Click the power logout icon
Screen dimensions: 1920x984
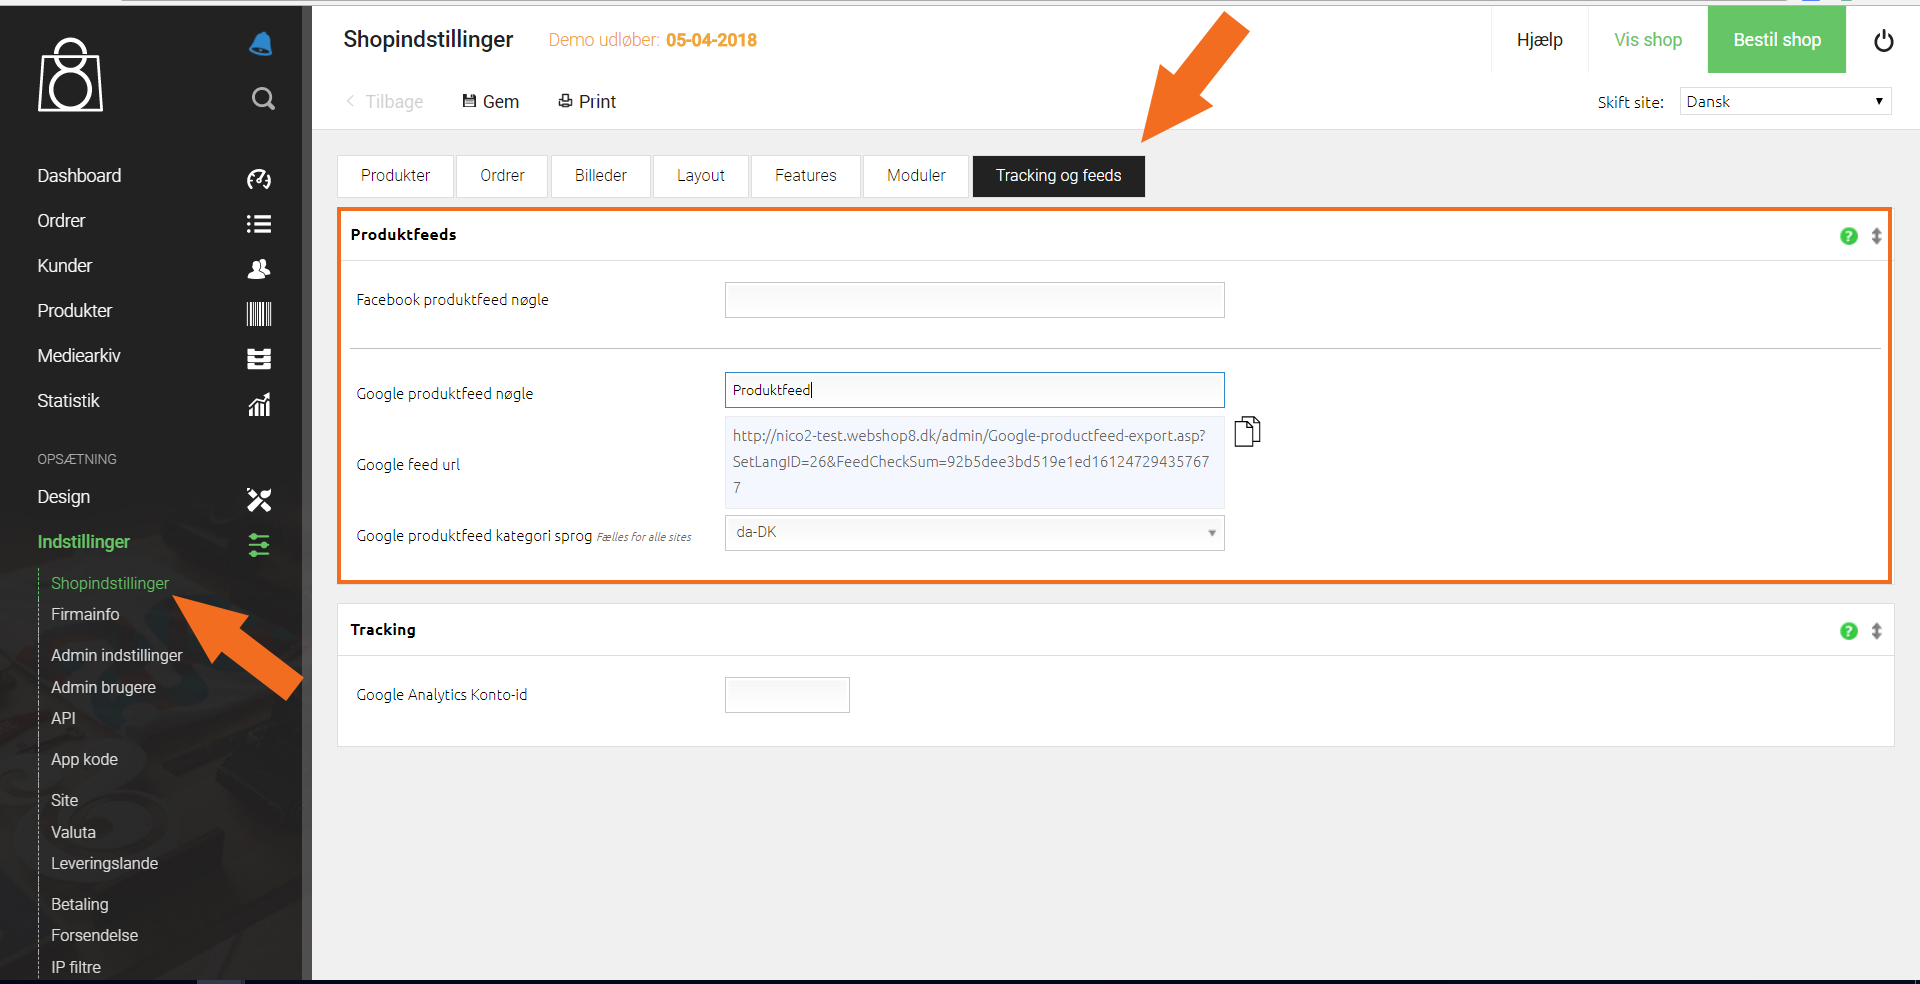point(1883,41)
